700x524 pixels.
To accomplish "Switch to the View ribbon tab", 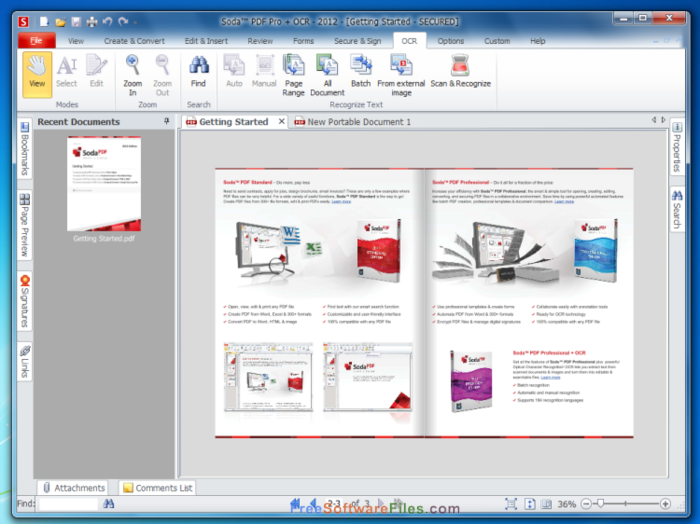I will (76, 41).
